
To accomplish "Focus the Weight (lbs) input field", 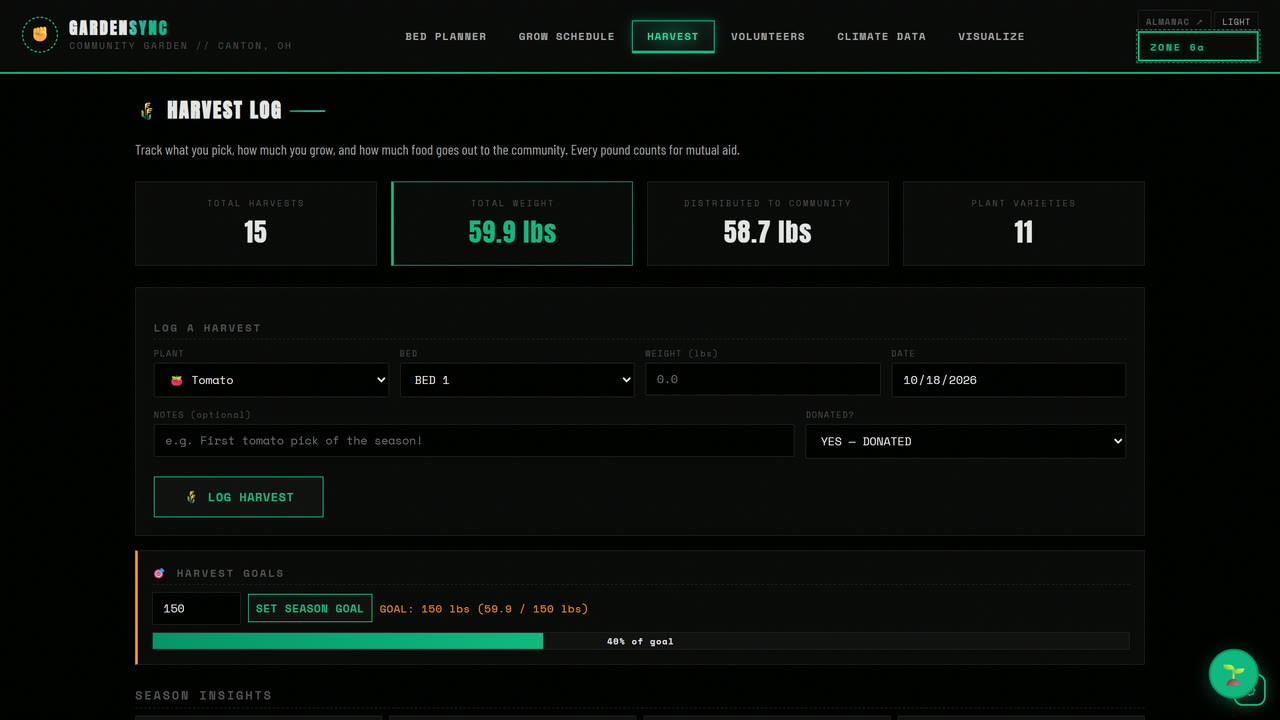I will click(x=763, y=380).
